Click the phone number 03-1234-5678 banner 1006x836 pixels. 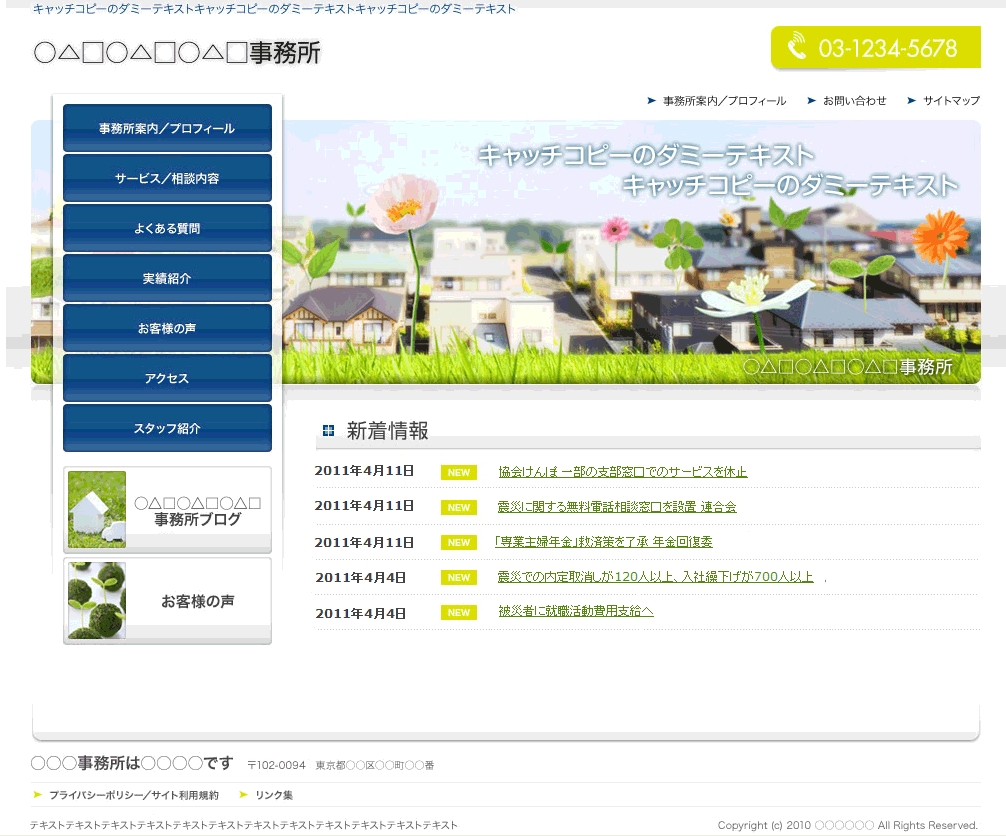pyautogui.click(x=876, y=47)
